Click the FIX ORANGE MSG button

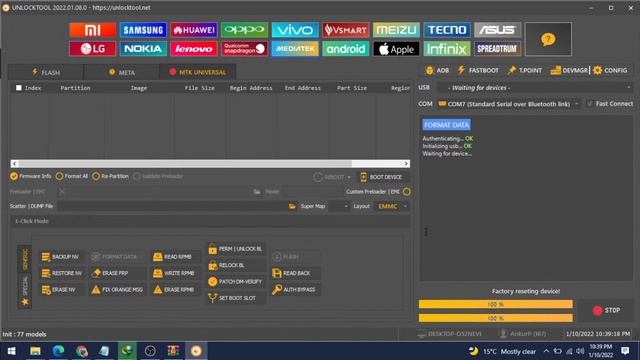click(117, 289)
